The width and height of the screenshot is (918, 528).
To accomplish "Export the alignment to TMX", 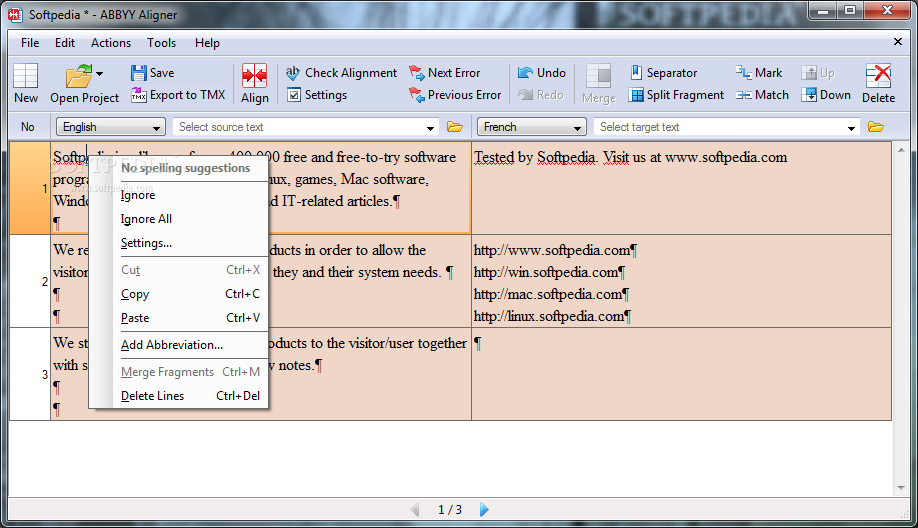I will tap(178, 95).
